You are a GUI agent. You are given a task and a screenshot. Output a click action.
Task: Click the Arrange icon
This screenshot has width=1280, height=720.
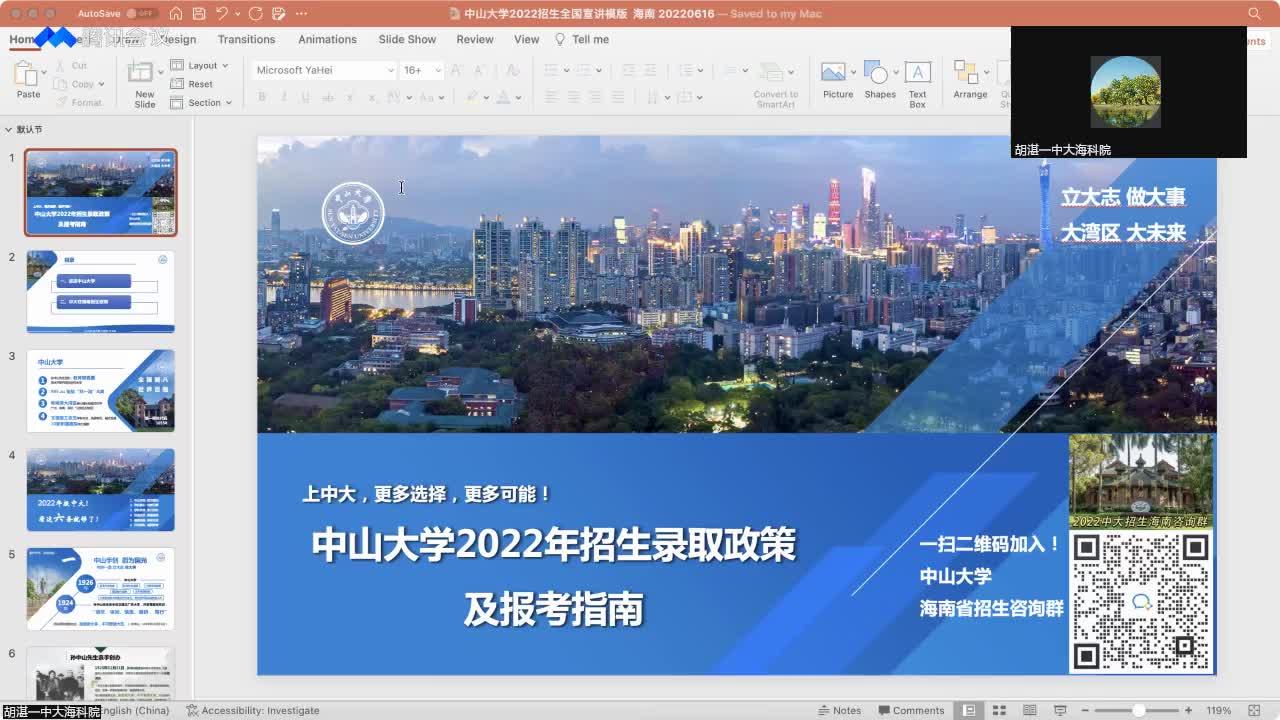[x=966, y=73]
